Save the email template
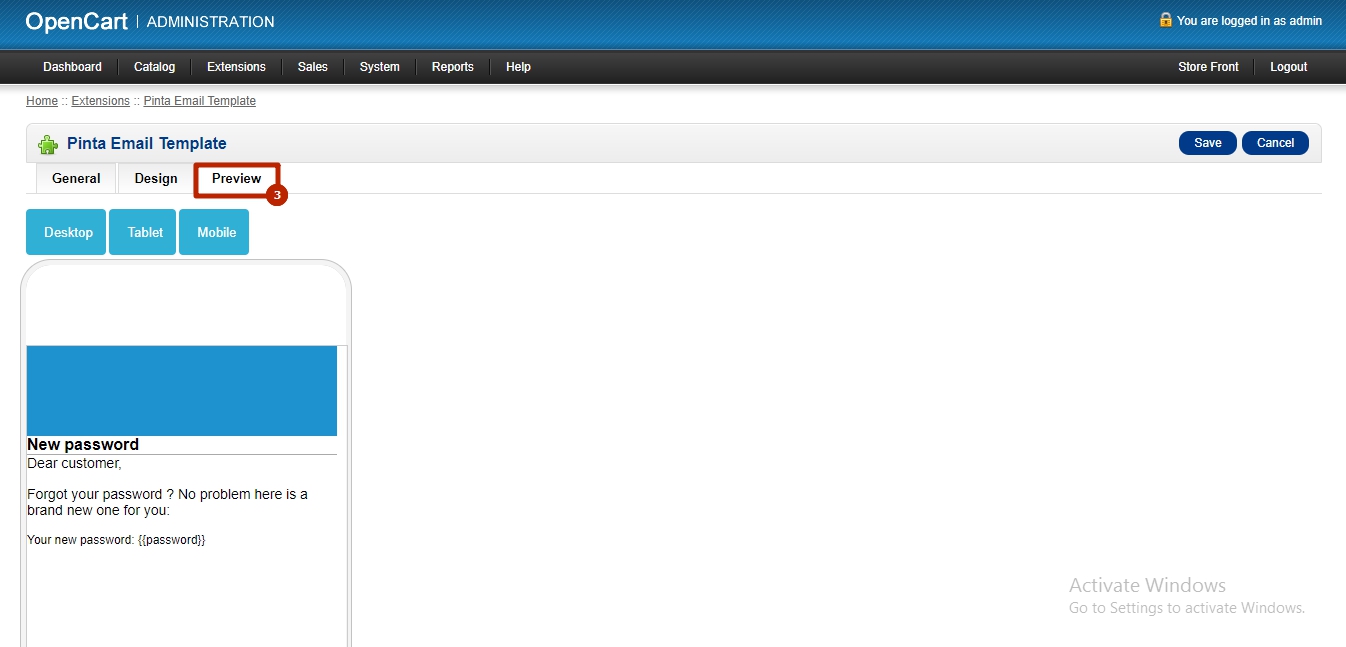Image resolution: width=1346 pixels, height=647 pixels. coord(1207,143)
